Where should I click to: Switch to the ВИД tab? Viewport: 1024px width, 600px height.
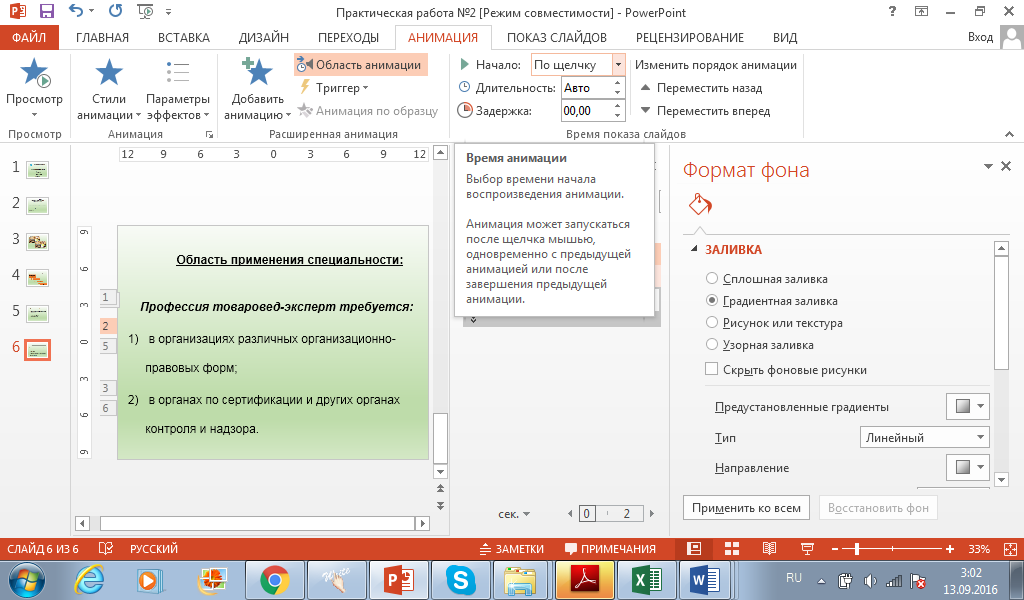click(784, 37)
